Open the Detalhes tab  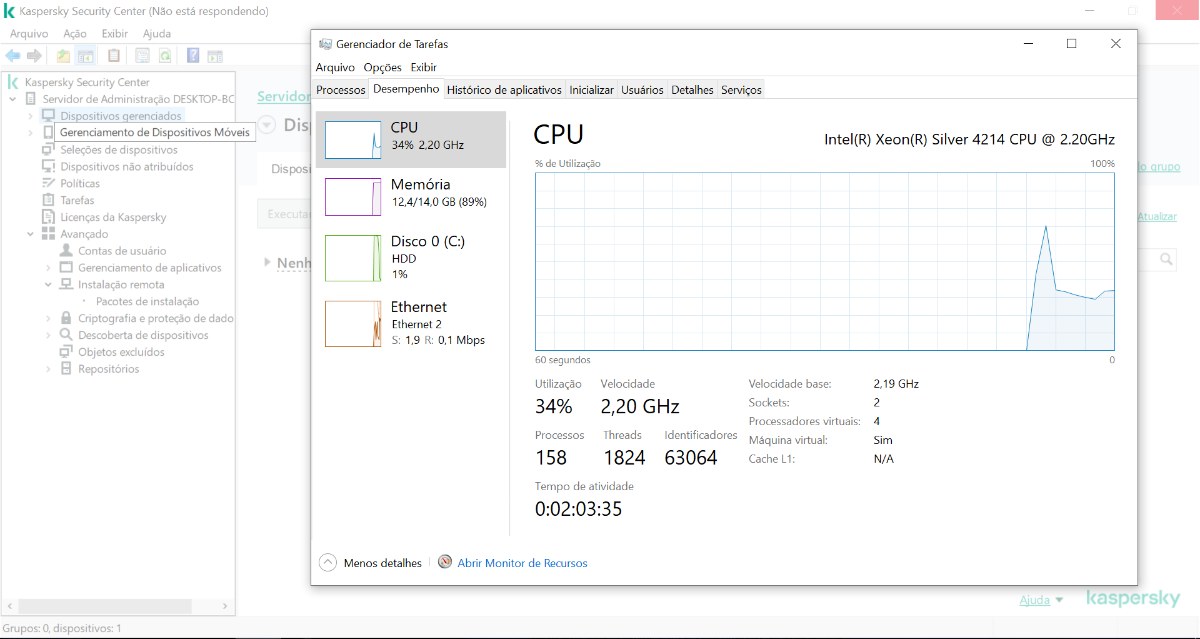coord(692,90)
